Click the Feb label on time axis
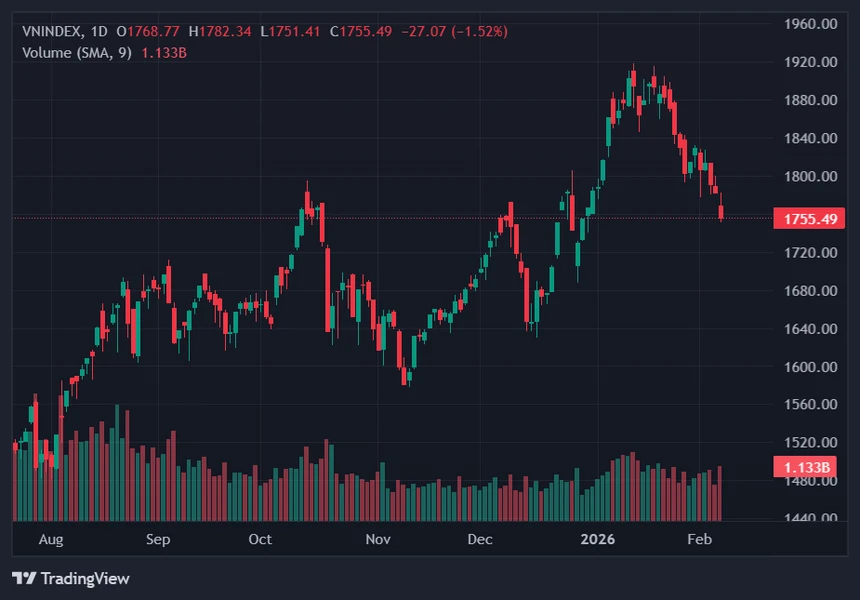Image resolution: width=860 pixels, height=600 pixels. 700,540
